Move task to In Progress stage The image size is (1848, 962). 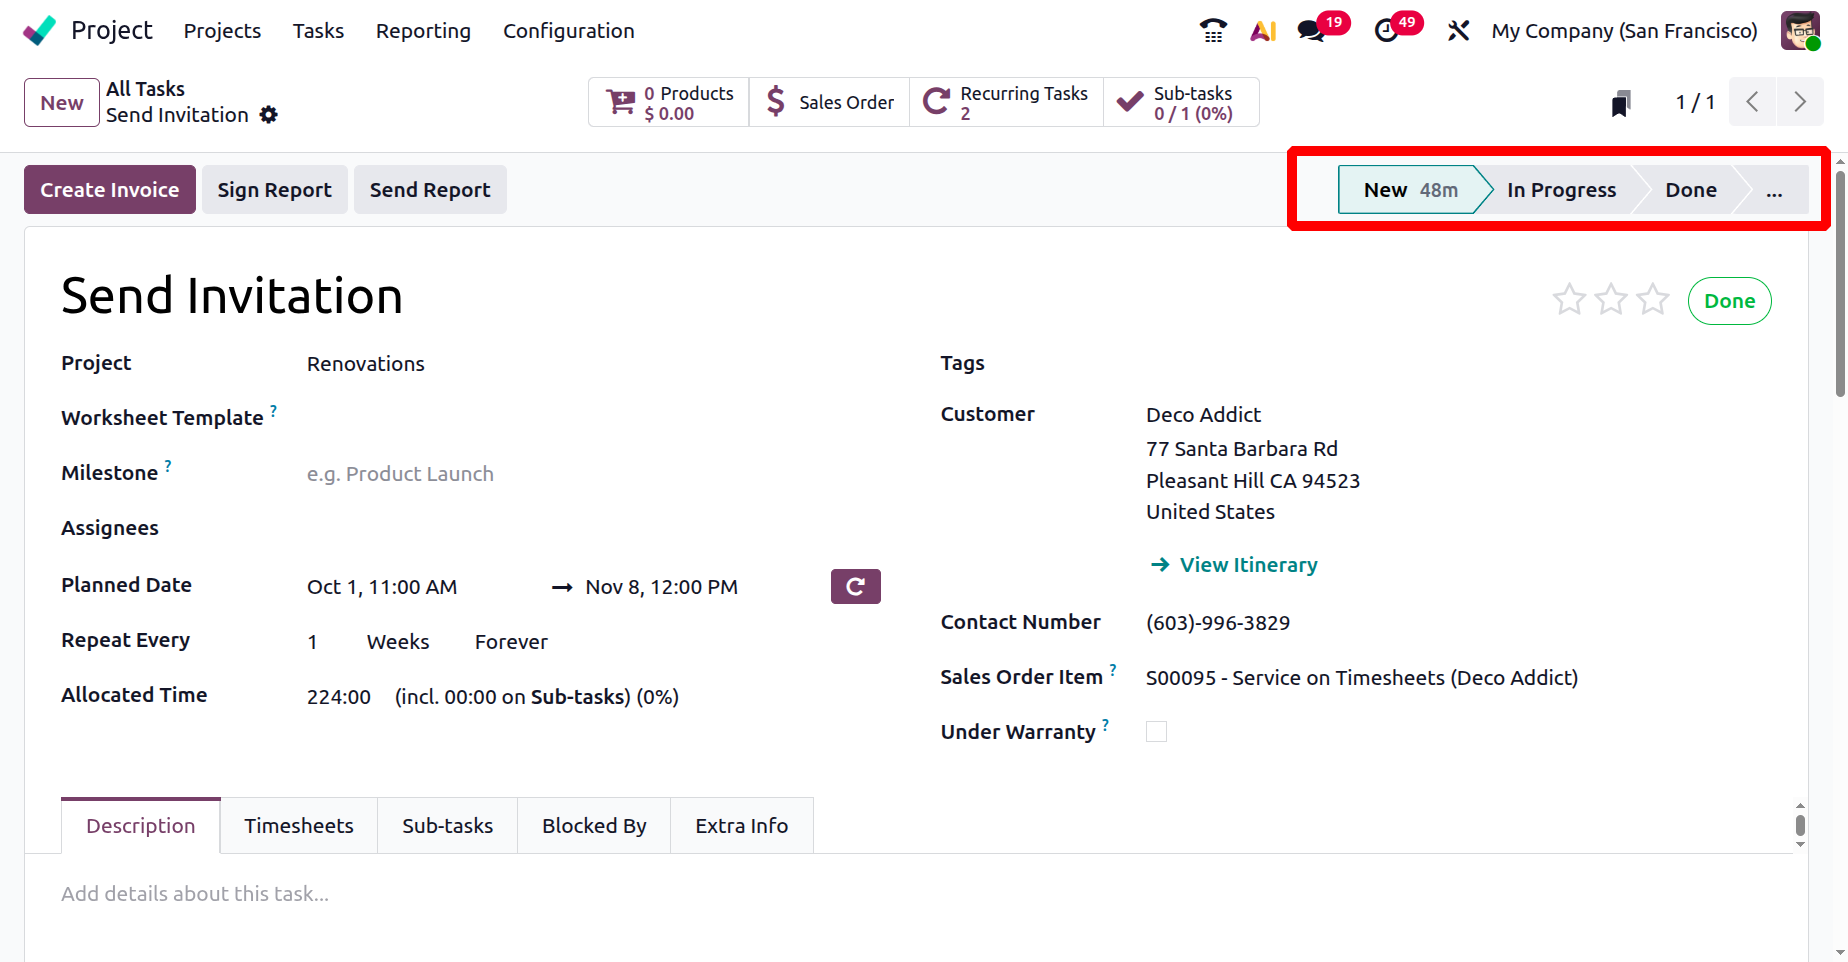[1561, 190]
